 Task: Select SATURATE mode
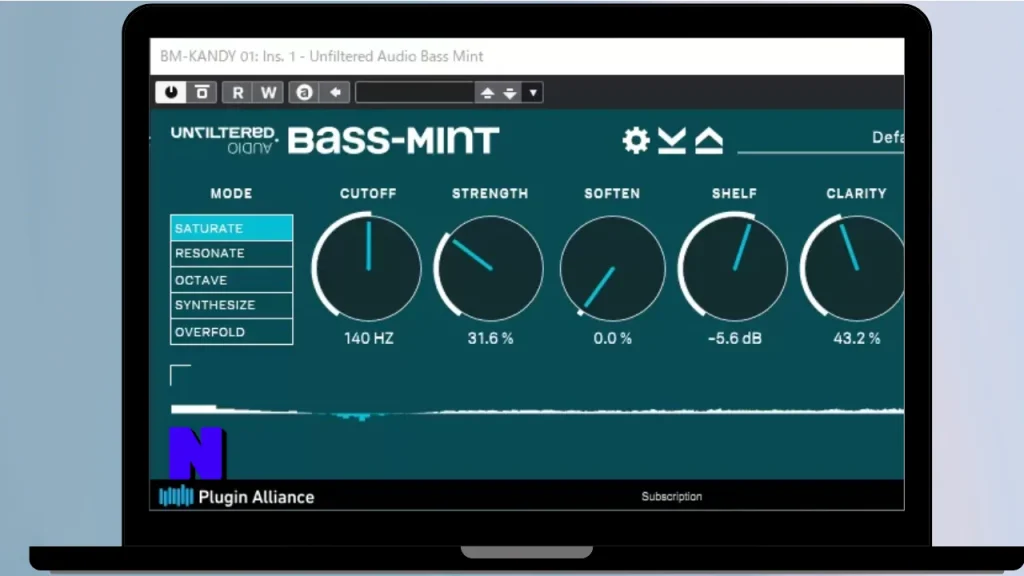(231, 228)
